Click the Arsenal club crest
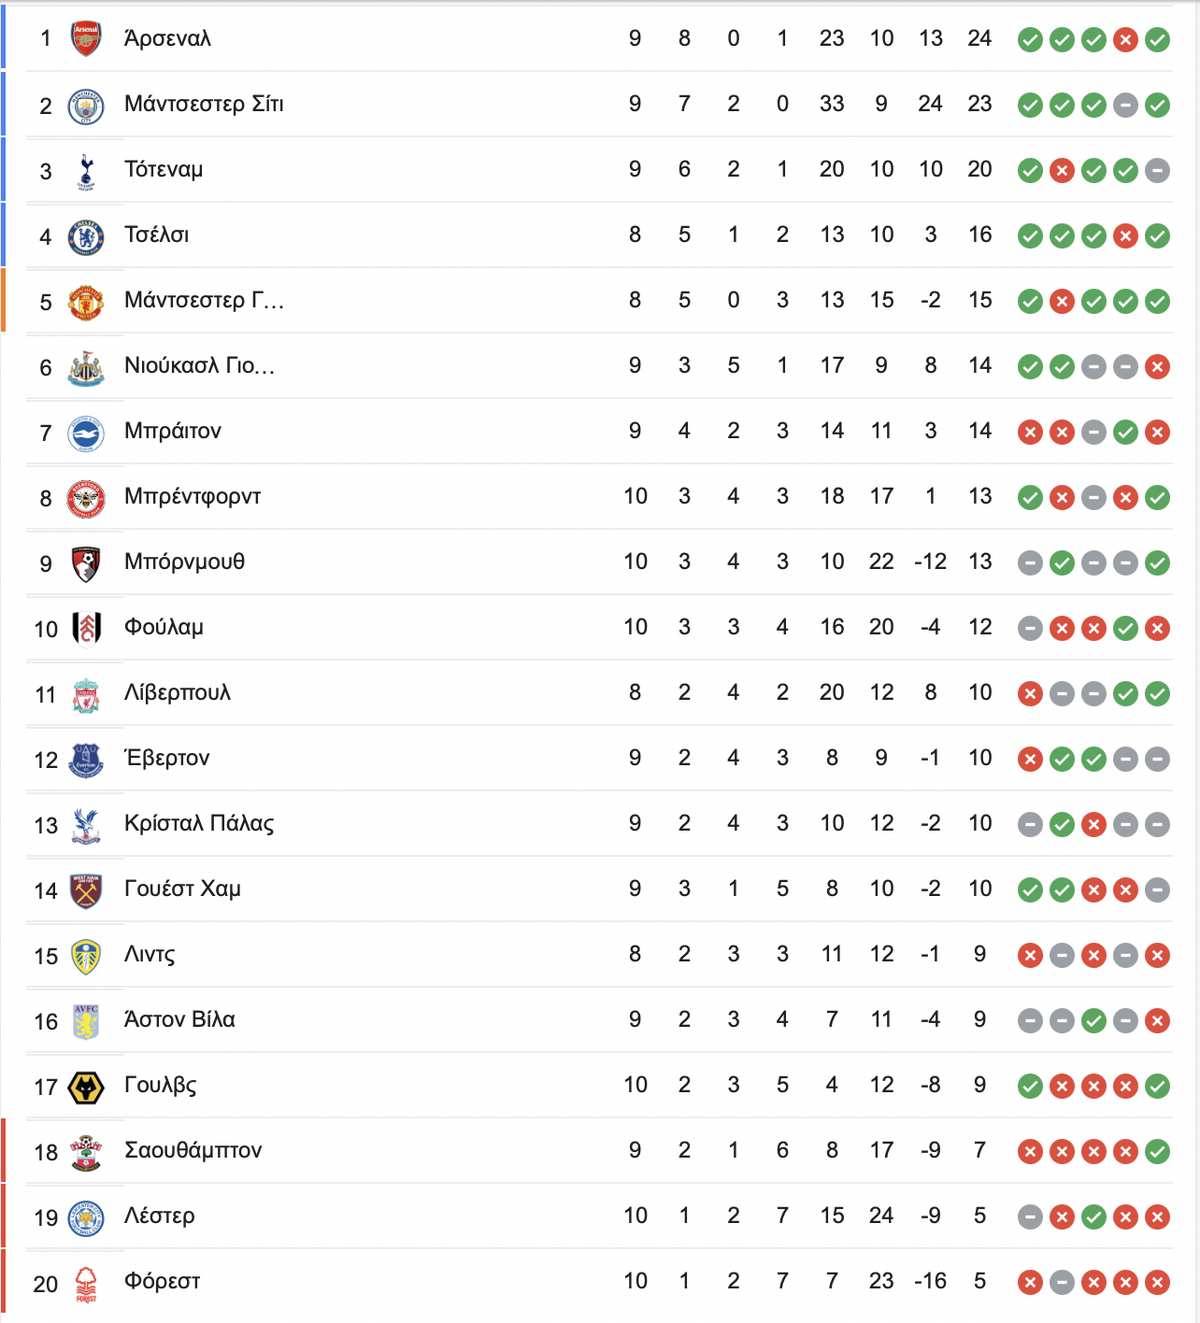Viewport: 1200px width, 1323px height. pos(86,39)
